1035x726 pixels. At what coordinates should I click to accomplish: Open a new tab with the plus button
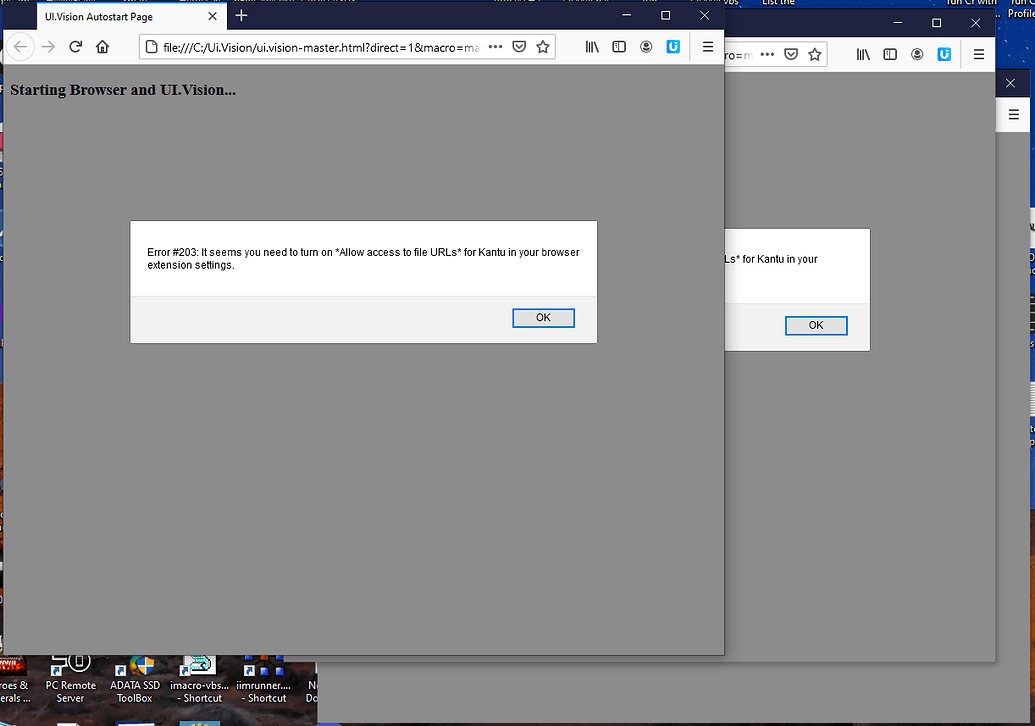241,16
